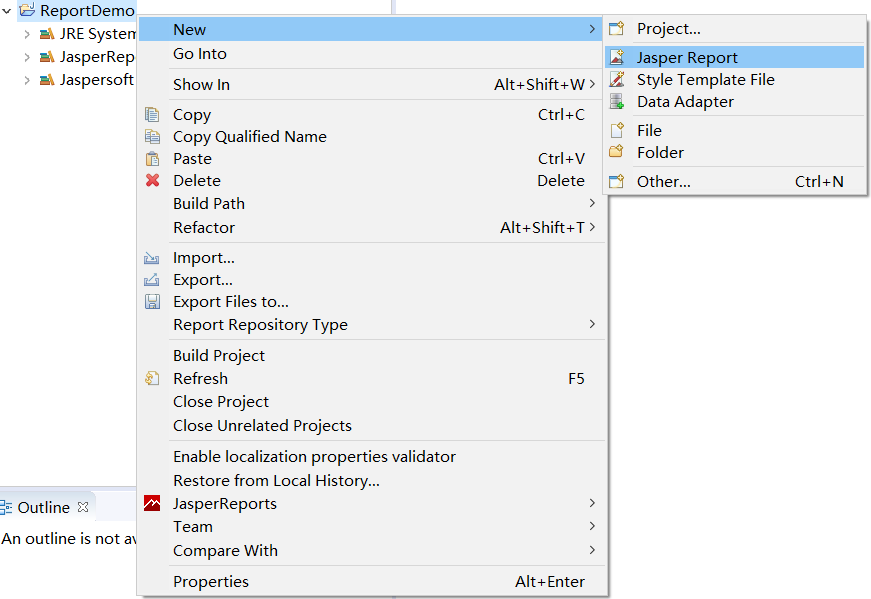
Task: Expand the JasperReports library tree node
Action: pos(27,57)
